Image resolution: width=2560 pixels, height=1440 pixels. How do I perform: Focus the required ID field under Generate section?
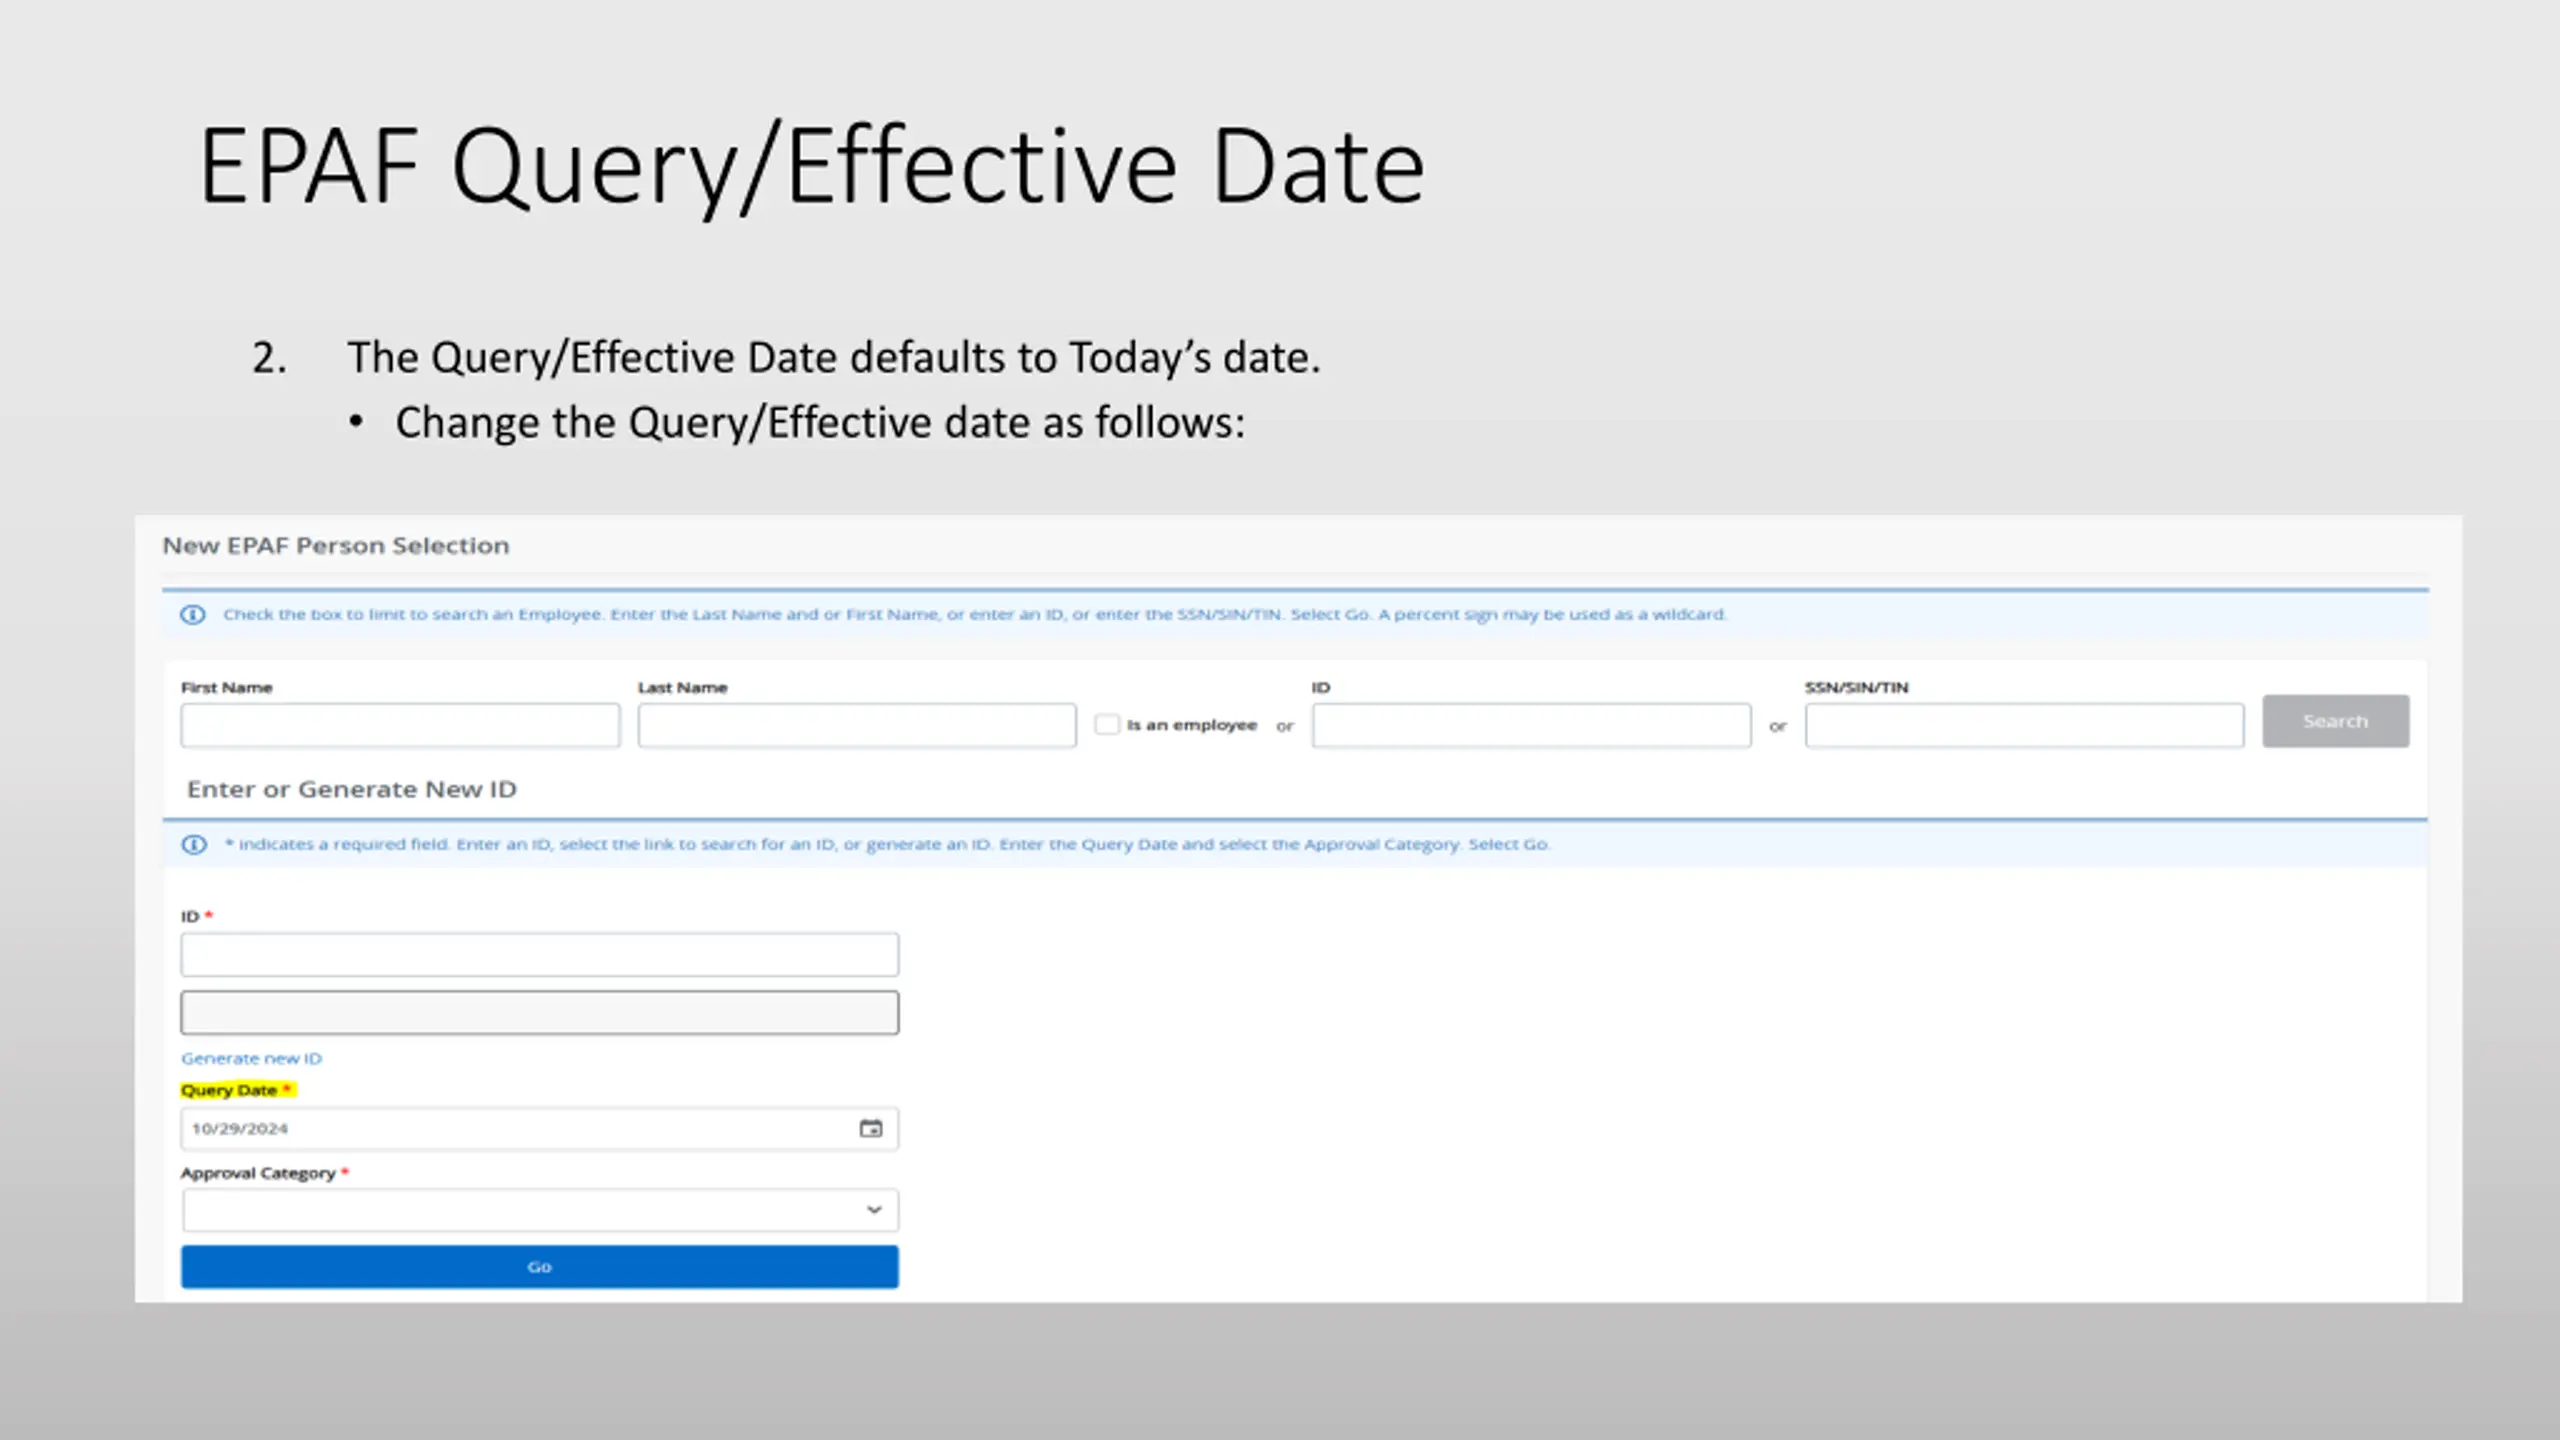tap(540, 955)
